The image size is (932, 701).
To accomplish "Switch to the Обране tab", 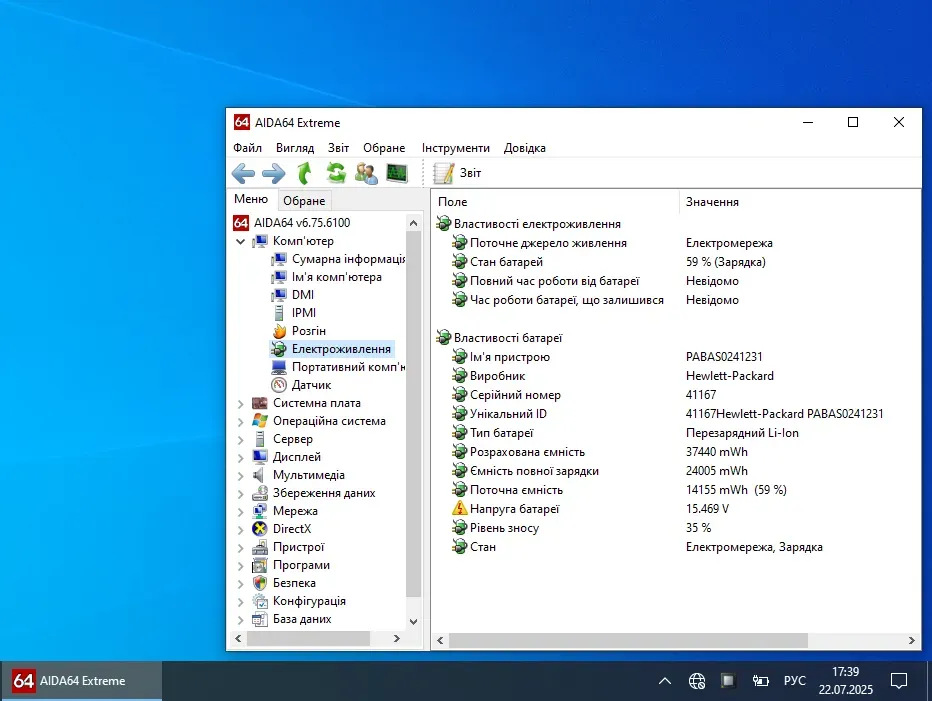I will coord(304,201).
